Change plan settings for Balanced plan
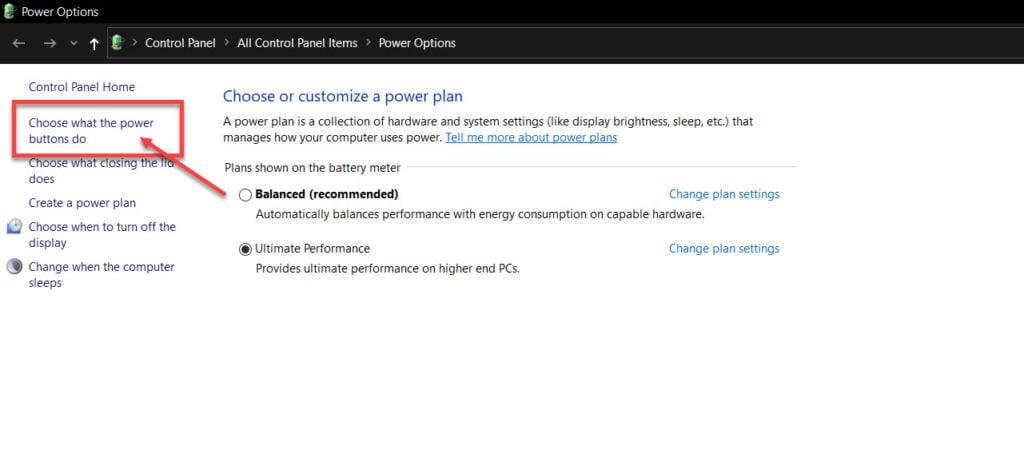The width and height of the screenshot is (1024, 462). tap(724, 194)
